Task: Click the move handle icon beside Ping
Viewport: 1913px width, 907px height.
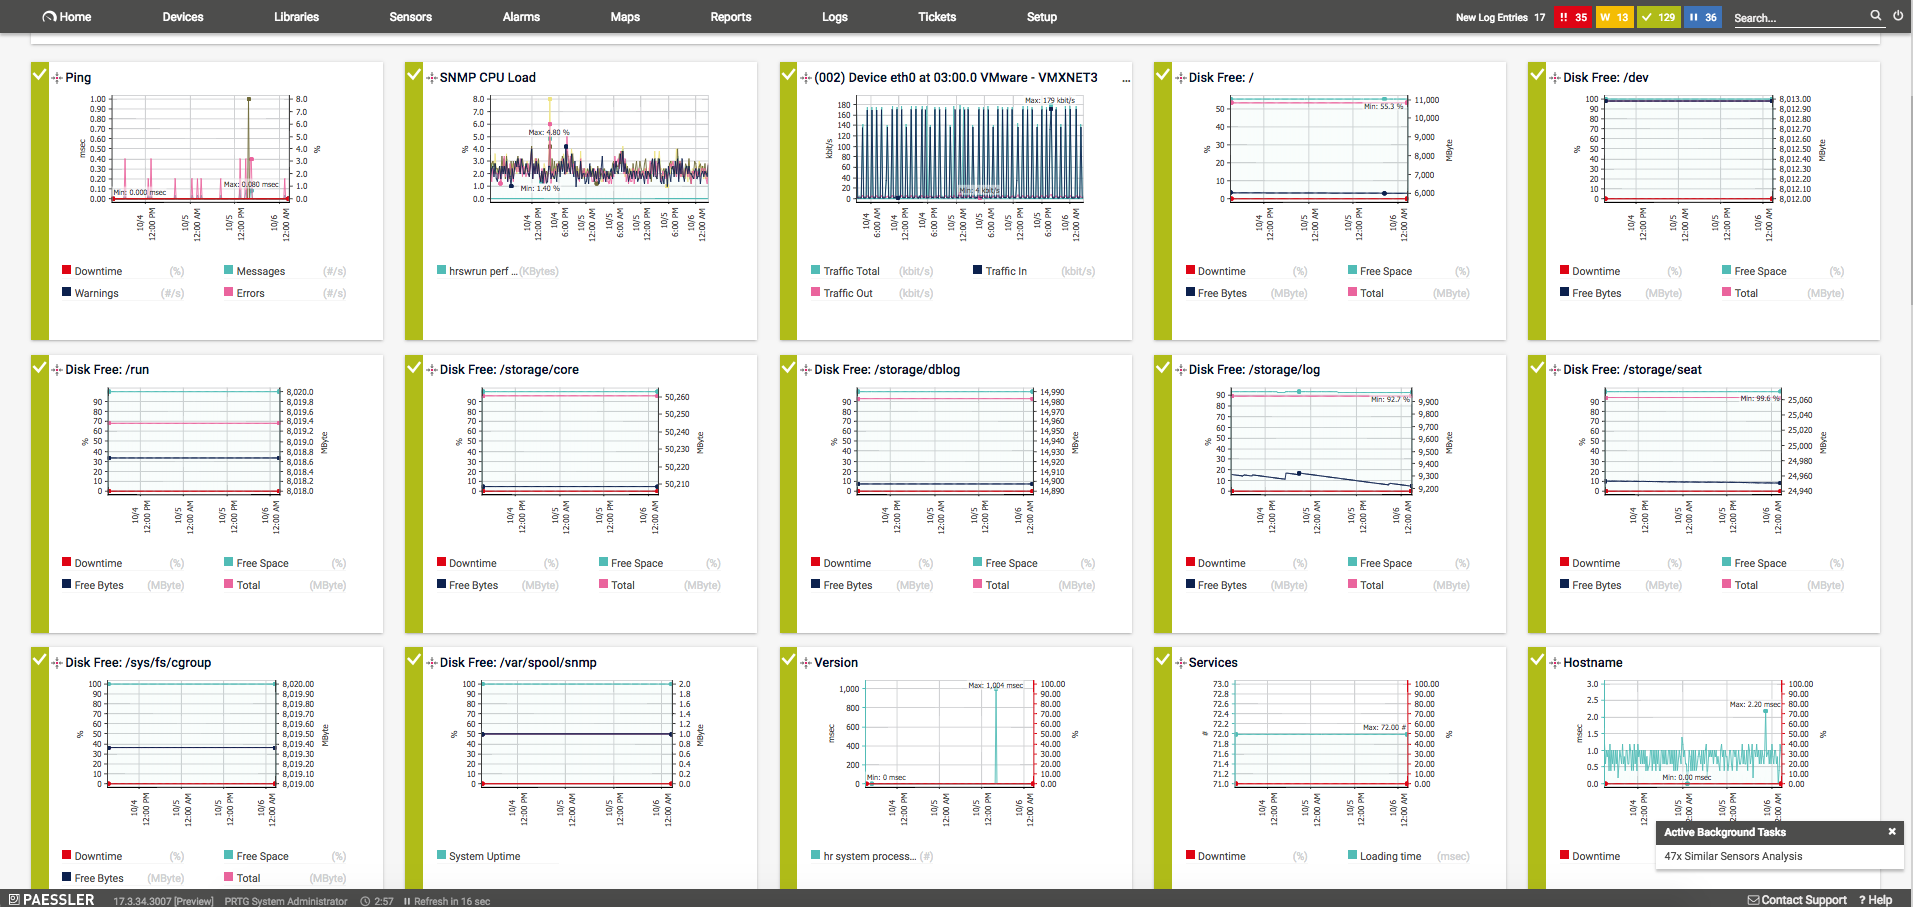Action: (57, 78)
